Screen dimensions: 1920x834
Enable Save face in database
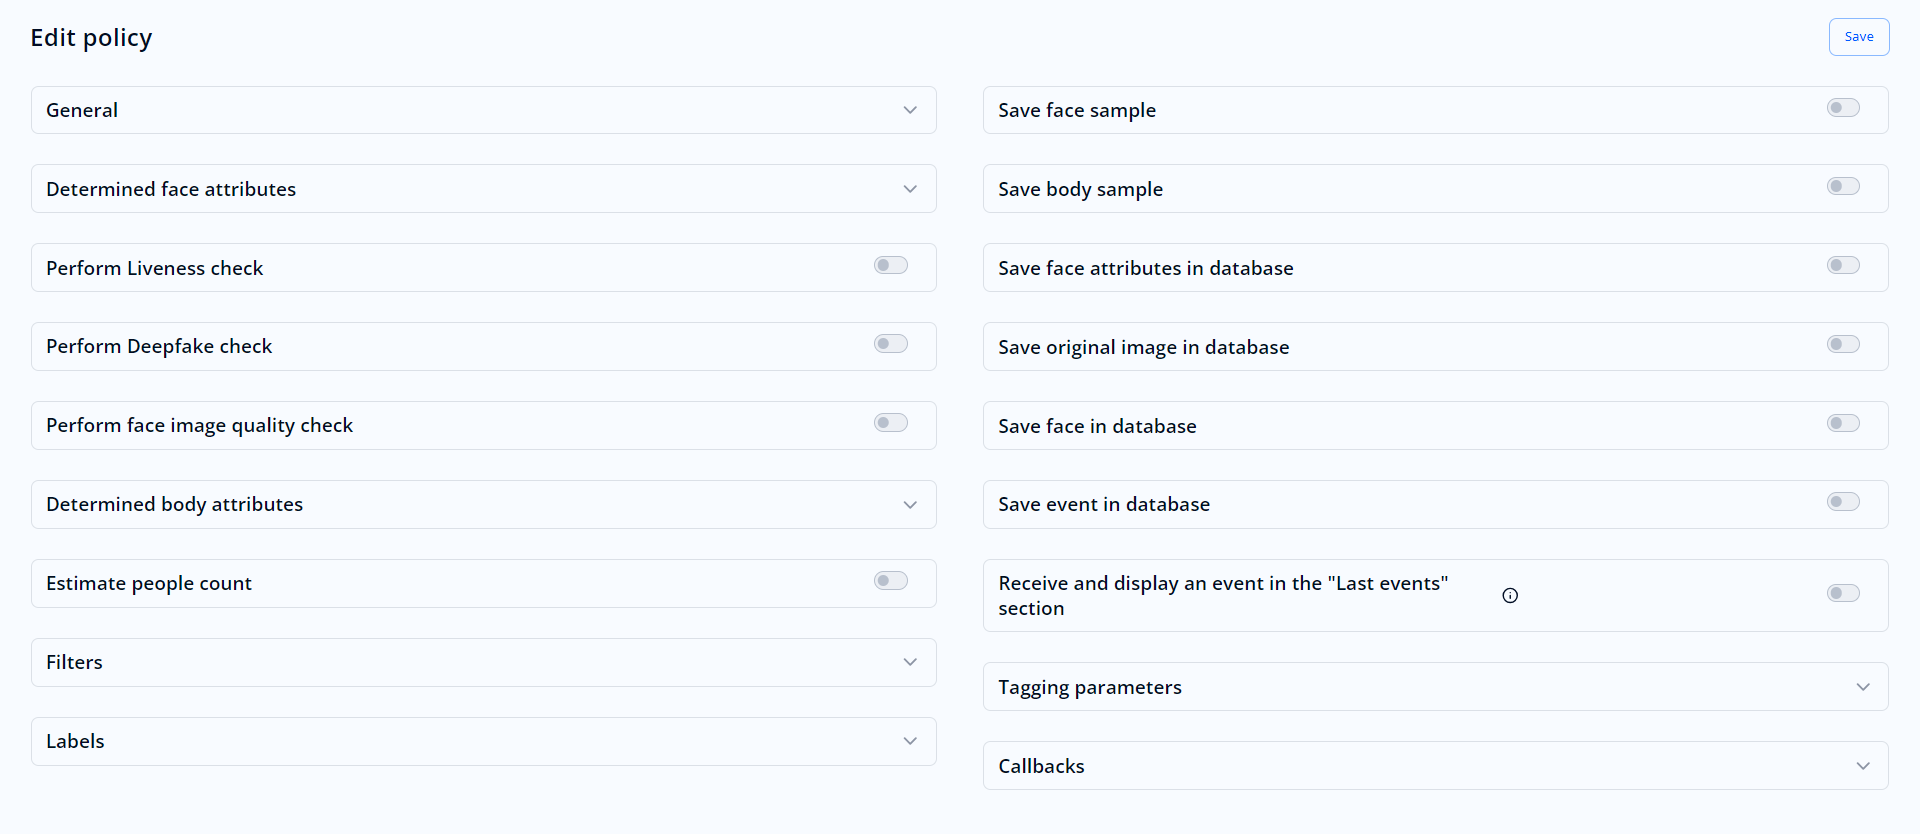tap(1842, 423)
